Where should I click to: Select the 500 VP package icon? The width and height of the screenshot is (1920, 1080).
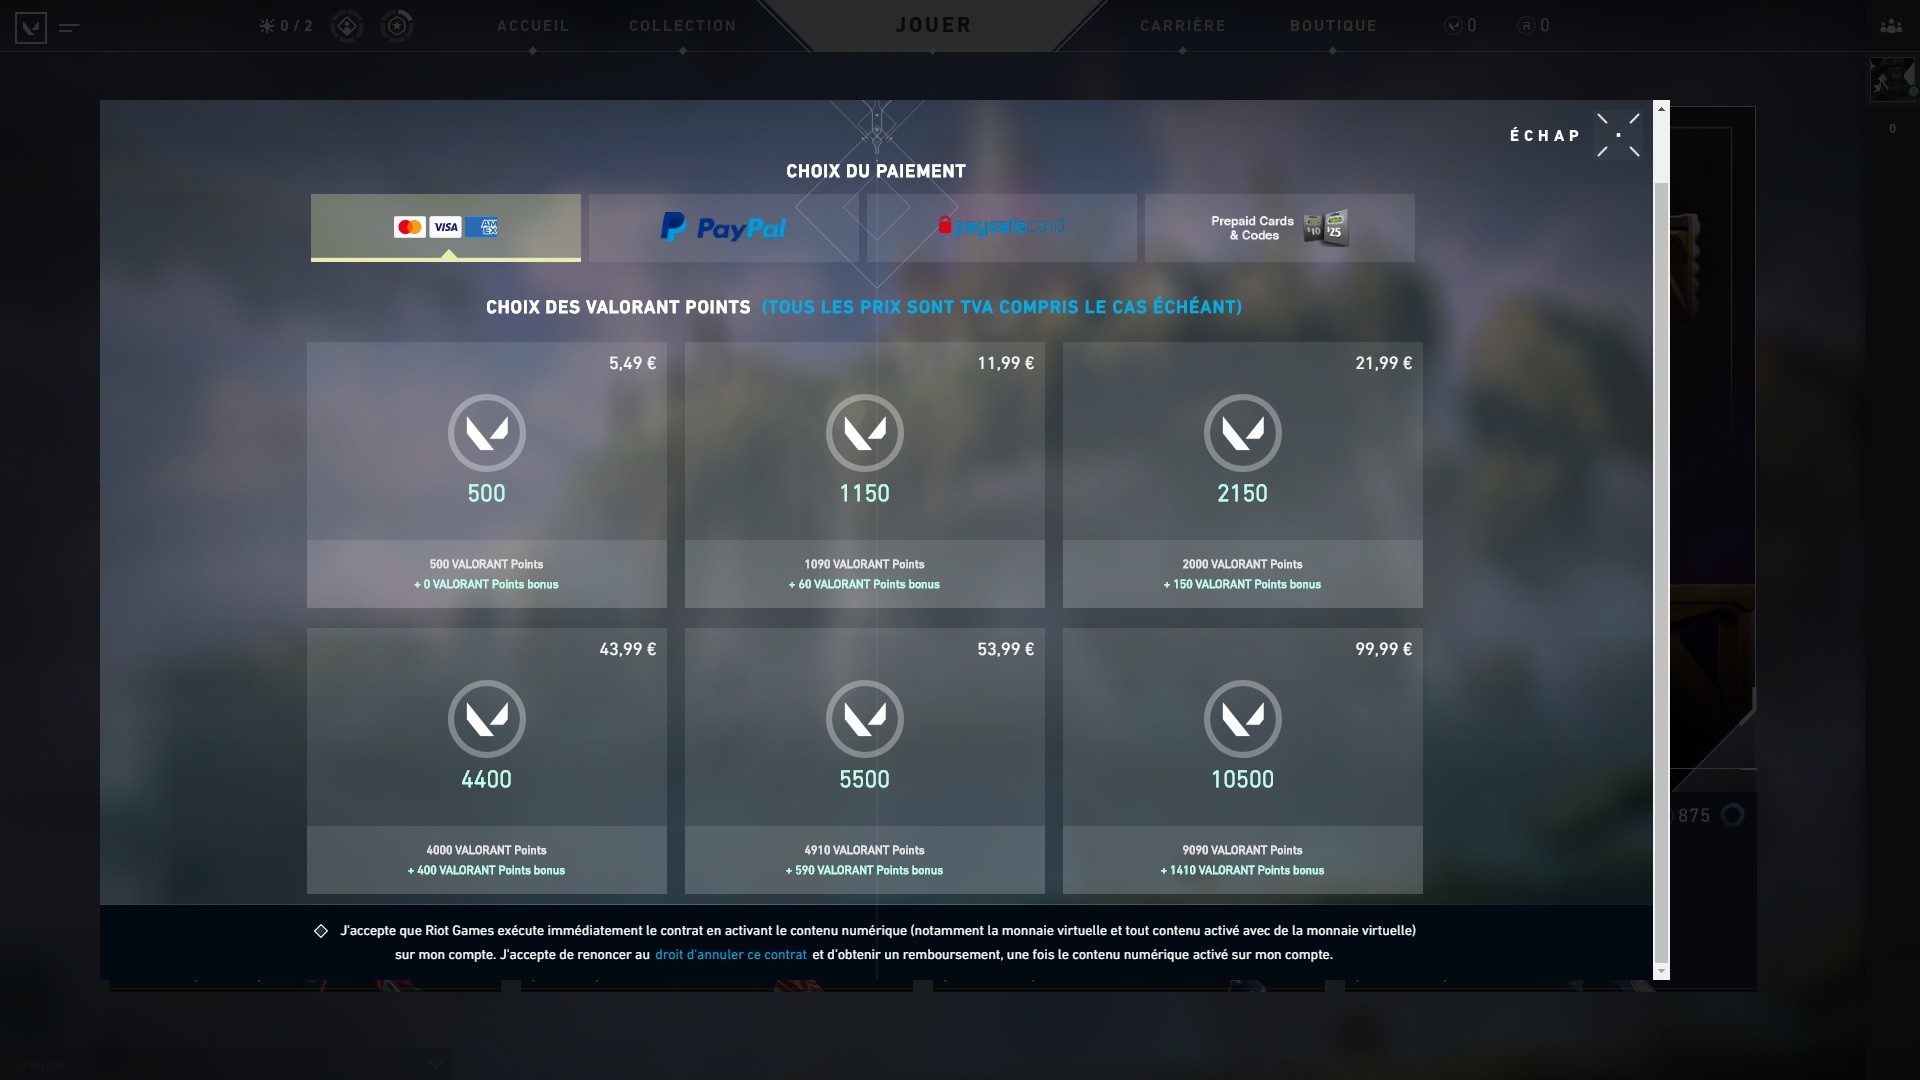click(x=485, y=431)
